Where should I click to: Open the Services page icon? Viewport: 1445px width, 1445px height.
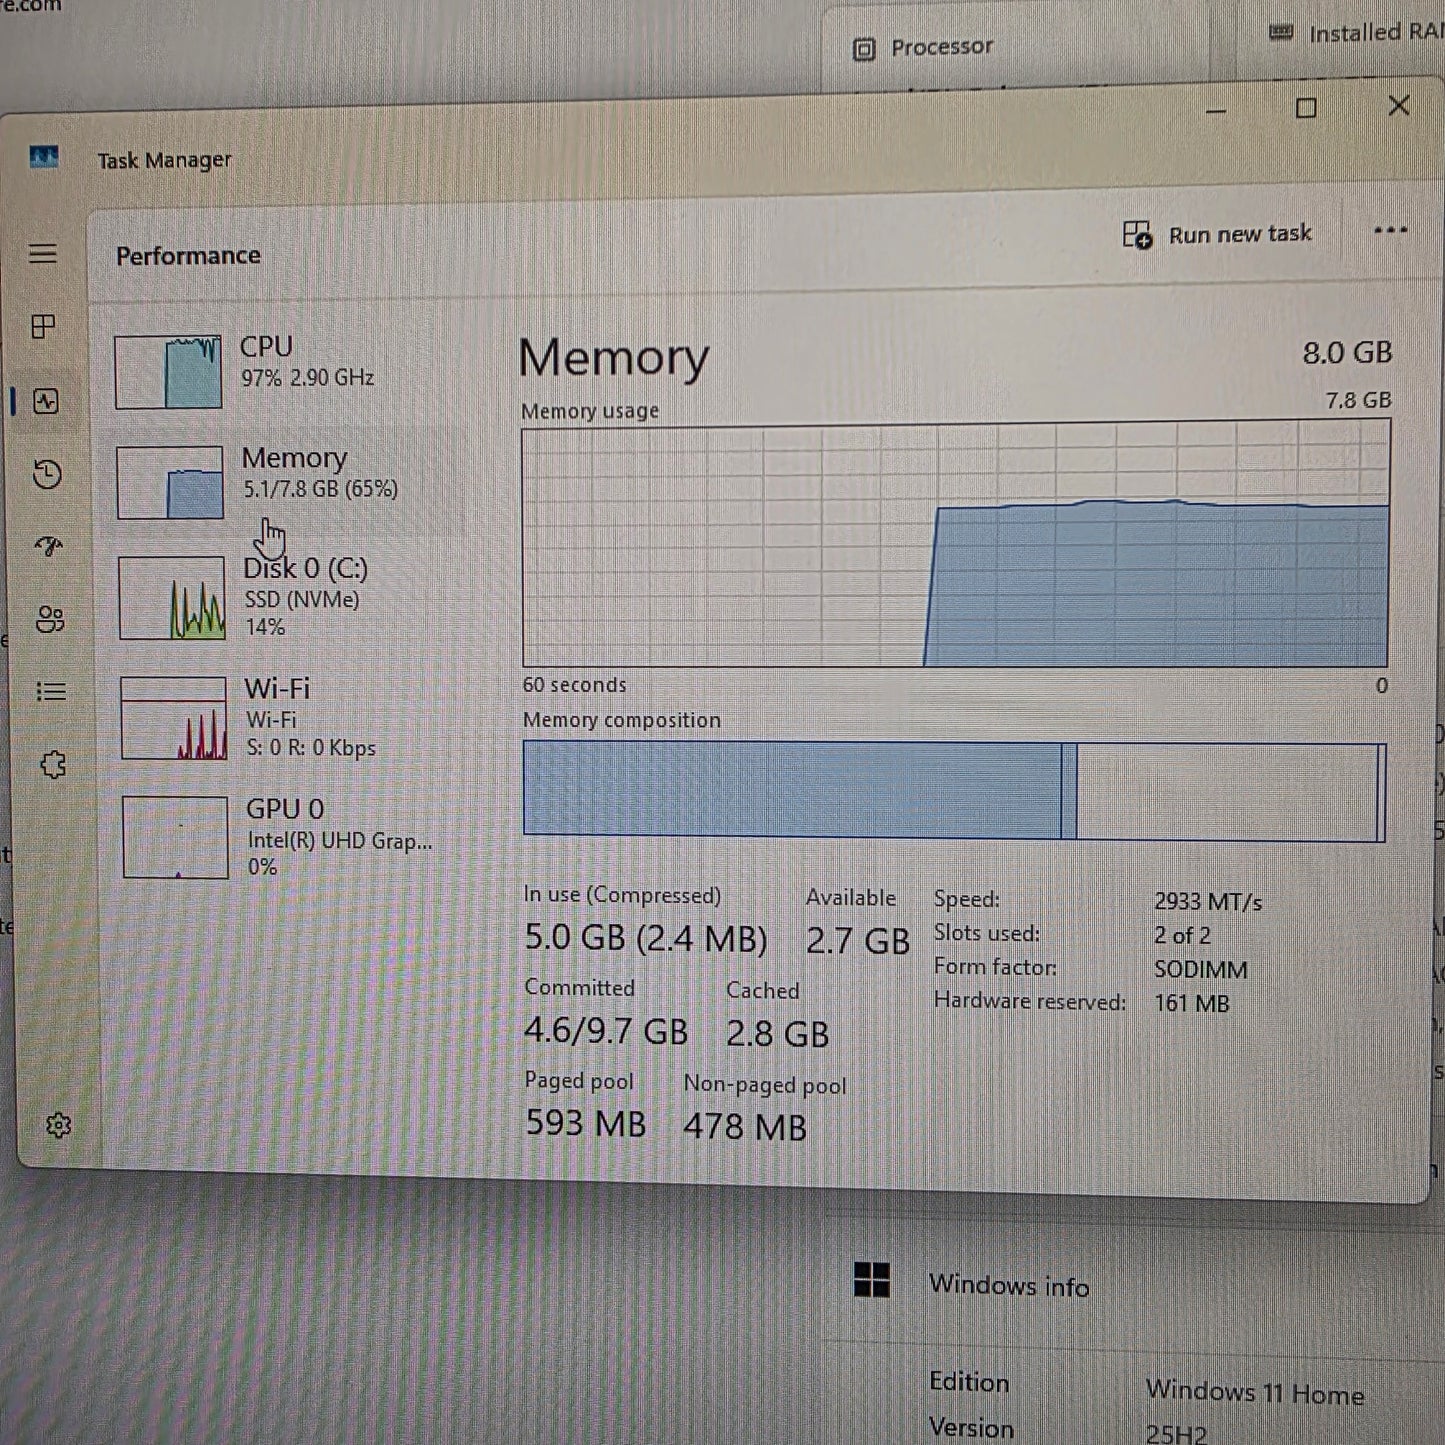tap(53, 765)
